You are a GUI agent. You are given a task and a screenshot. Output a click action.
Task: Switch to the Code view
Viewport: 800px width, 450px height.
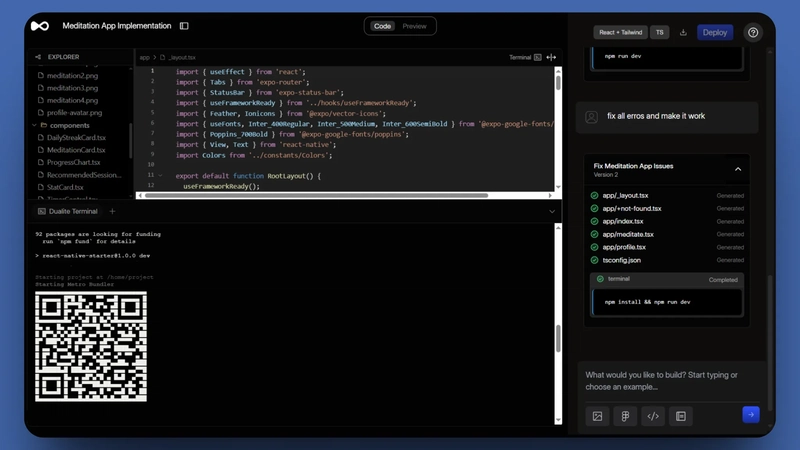click(x=382, y=27)
